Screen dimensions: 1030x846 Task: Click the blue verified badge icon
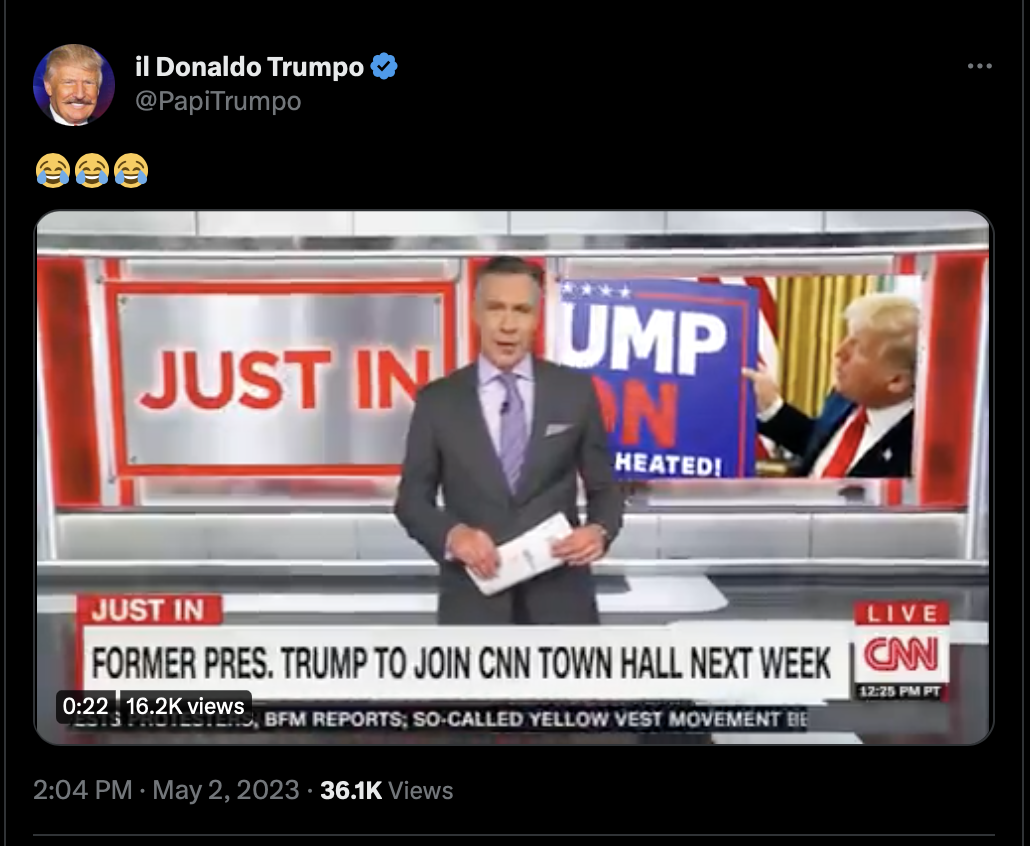[x=384, y=66]
